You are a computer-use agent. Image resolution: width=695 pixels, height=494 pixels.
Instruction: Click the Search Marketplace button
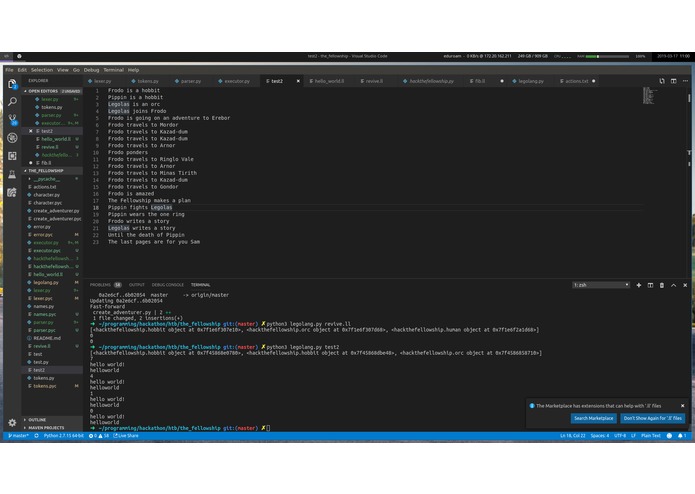[593, 418]
